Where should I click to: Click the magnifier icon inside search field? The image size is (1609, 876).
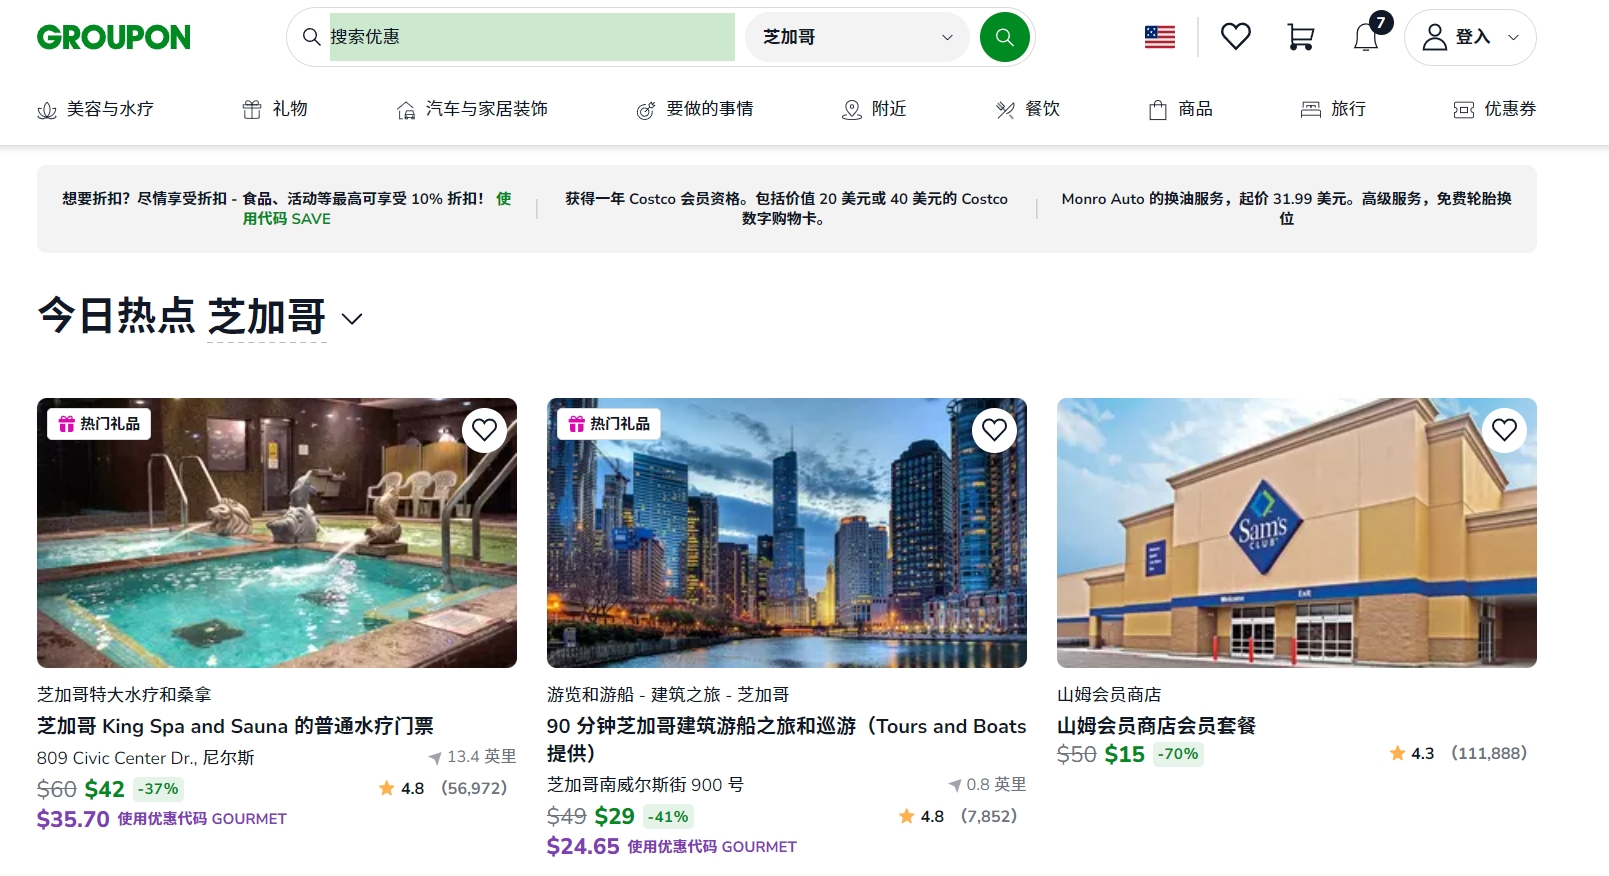coord(312,37)
